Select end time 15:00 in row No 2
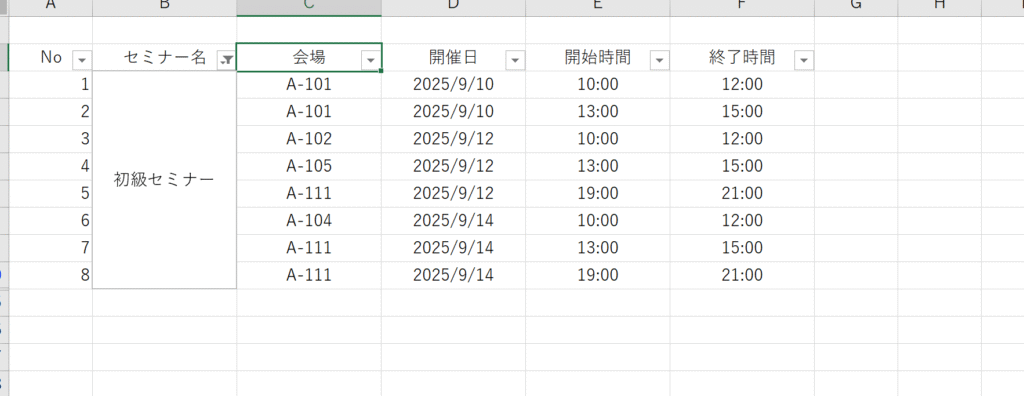 tap(742, 112)
